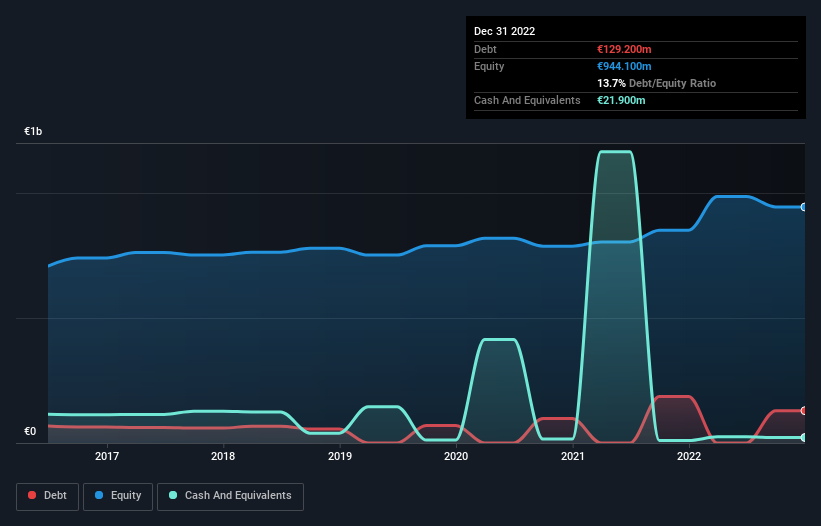
Task: Click the 2021 x-axis label
Action: [x=573, y=456]
